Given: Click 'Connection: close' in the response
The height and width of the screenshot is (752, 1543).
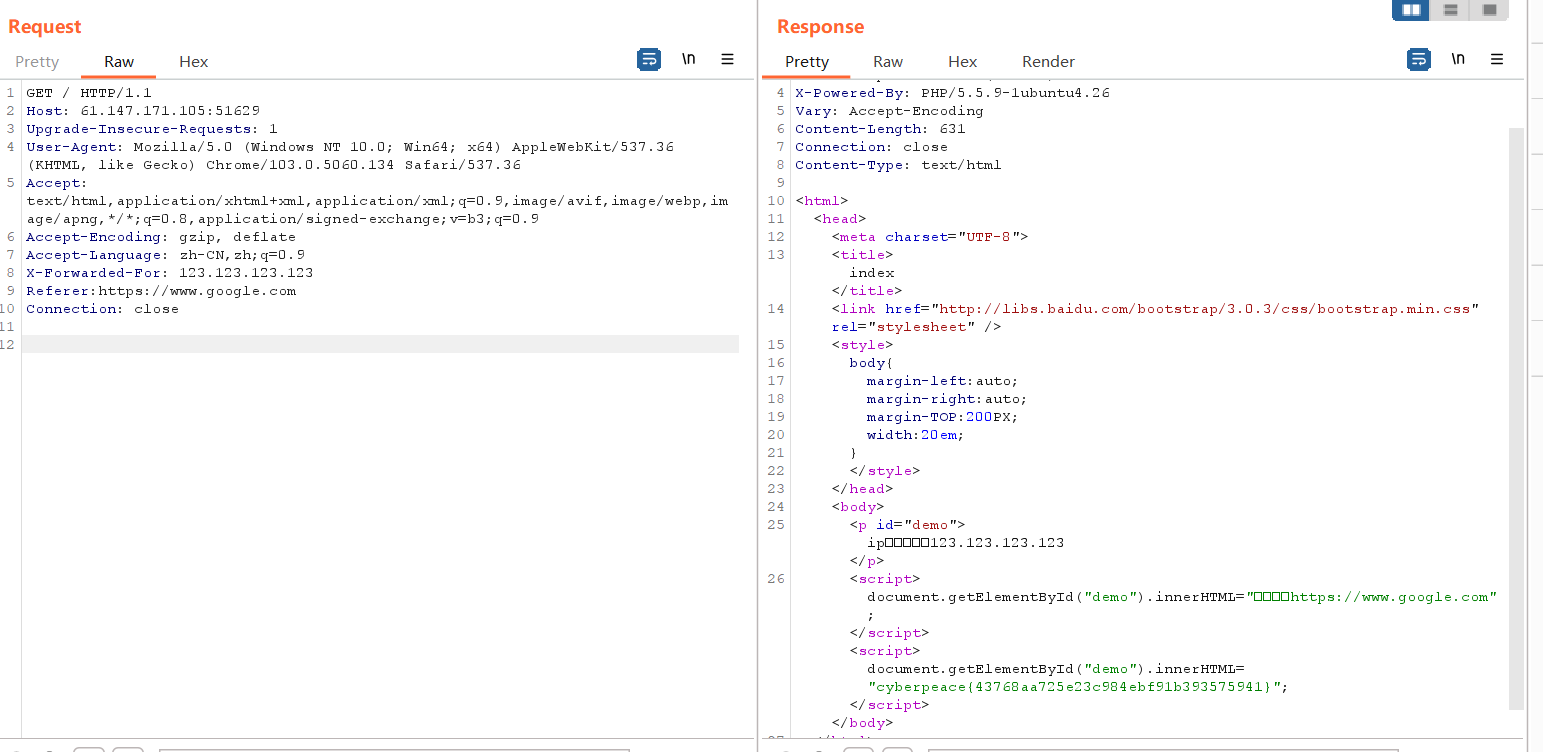Looking at the screenshot, I should 871,147.
